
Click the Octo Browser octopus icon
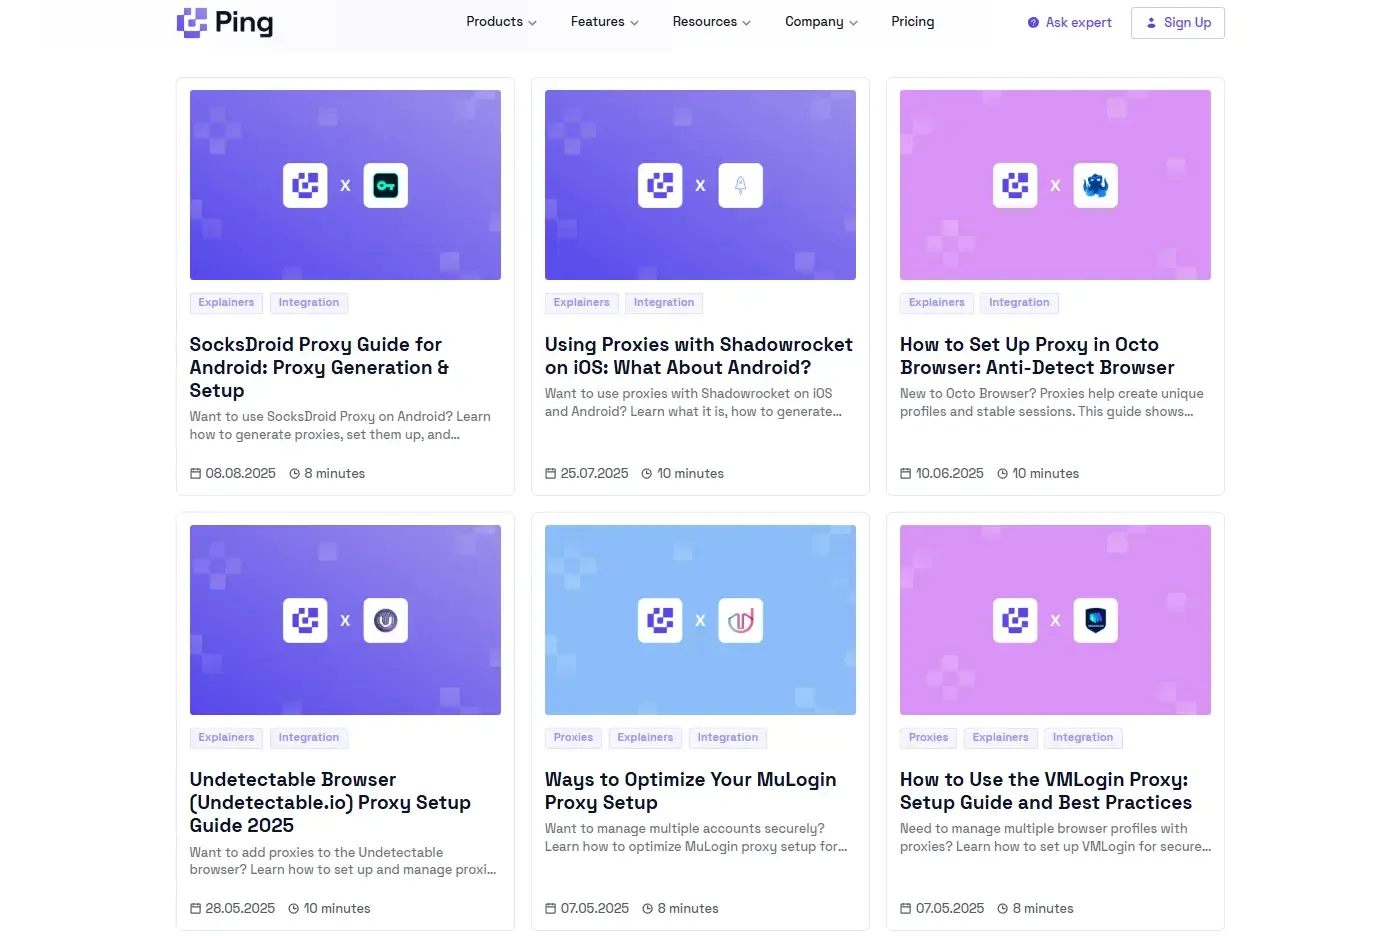1095,185
